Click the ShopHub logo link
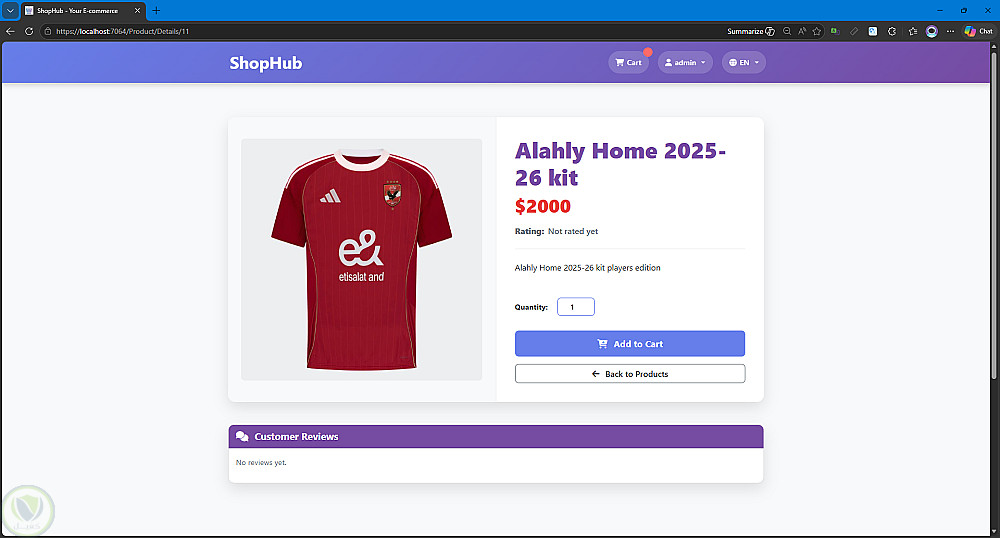 point(265,63)
